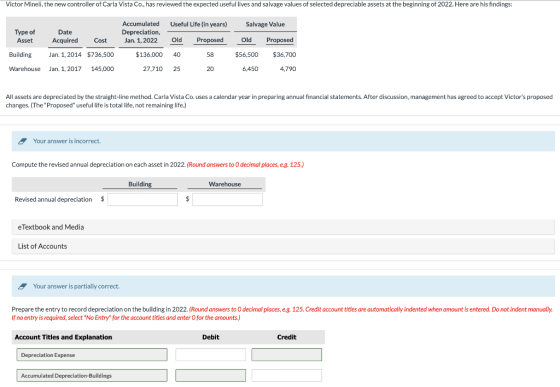Select the Depreciation Expense account title field
The height and width of the screenshot is (387, 560).
pyautogui.click(x=92, y=355)
